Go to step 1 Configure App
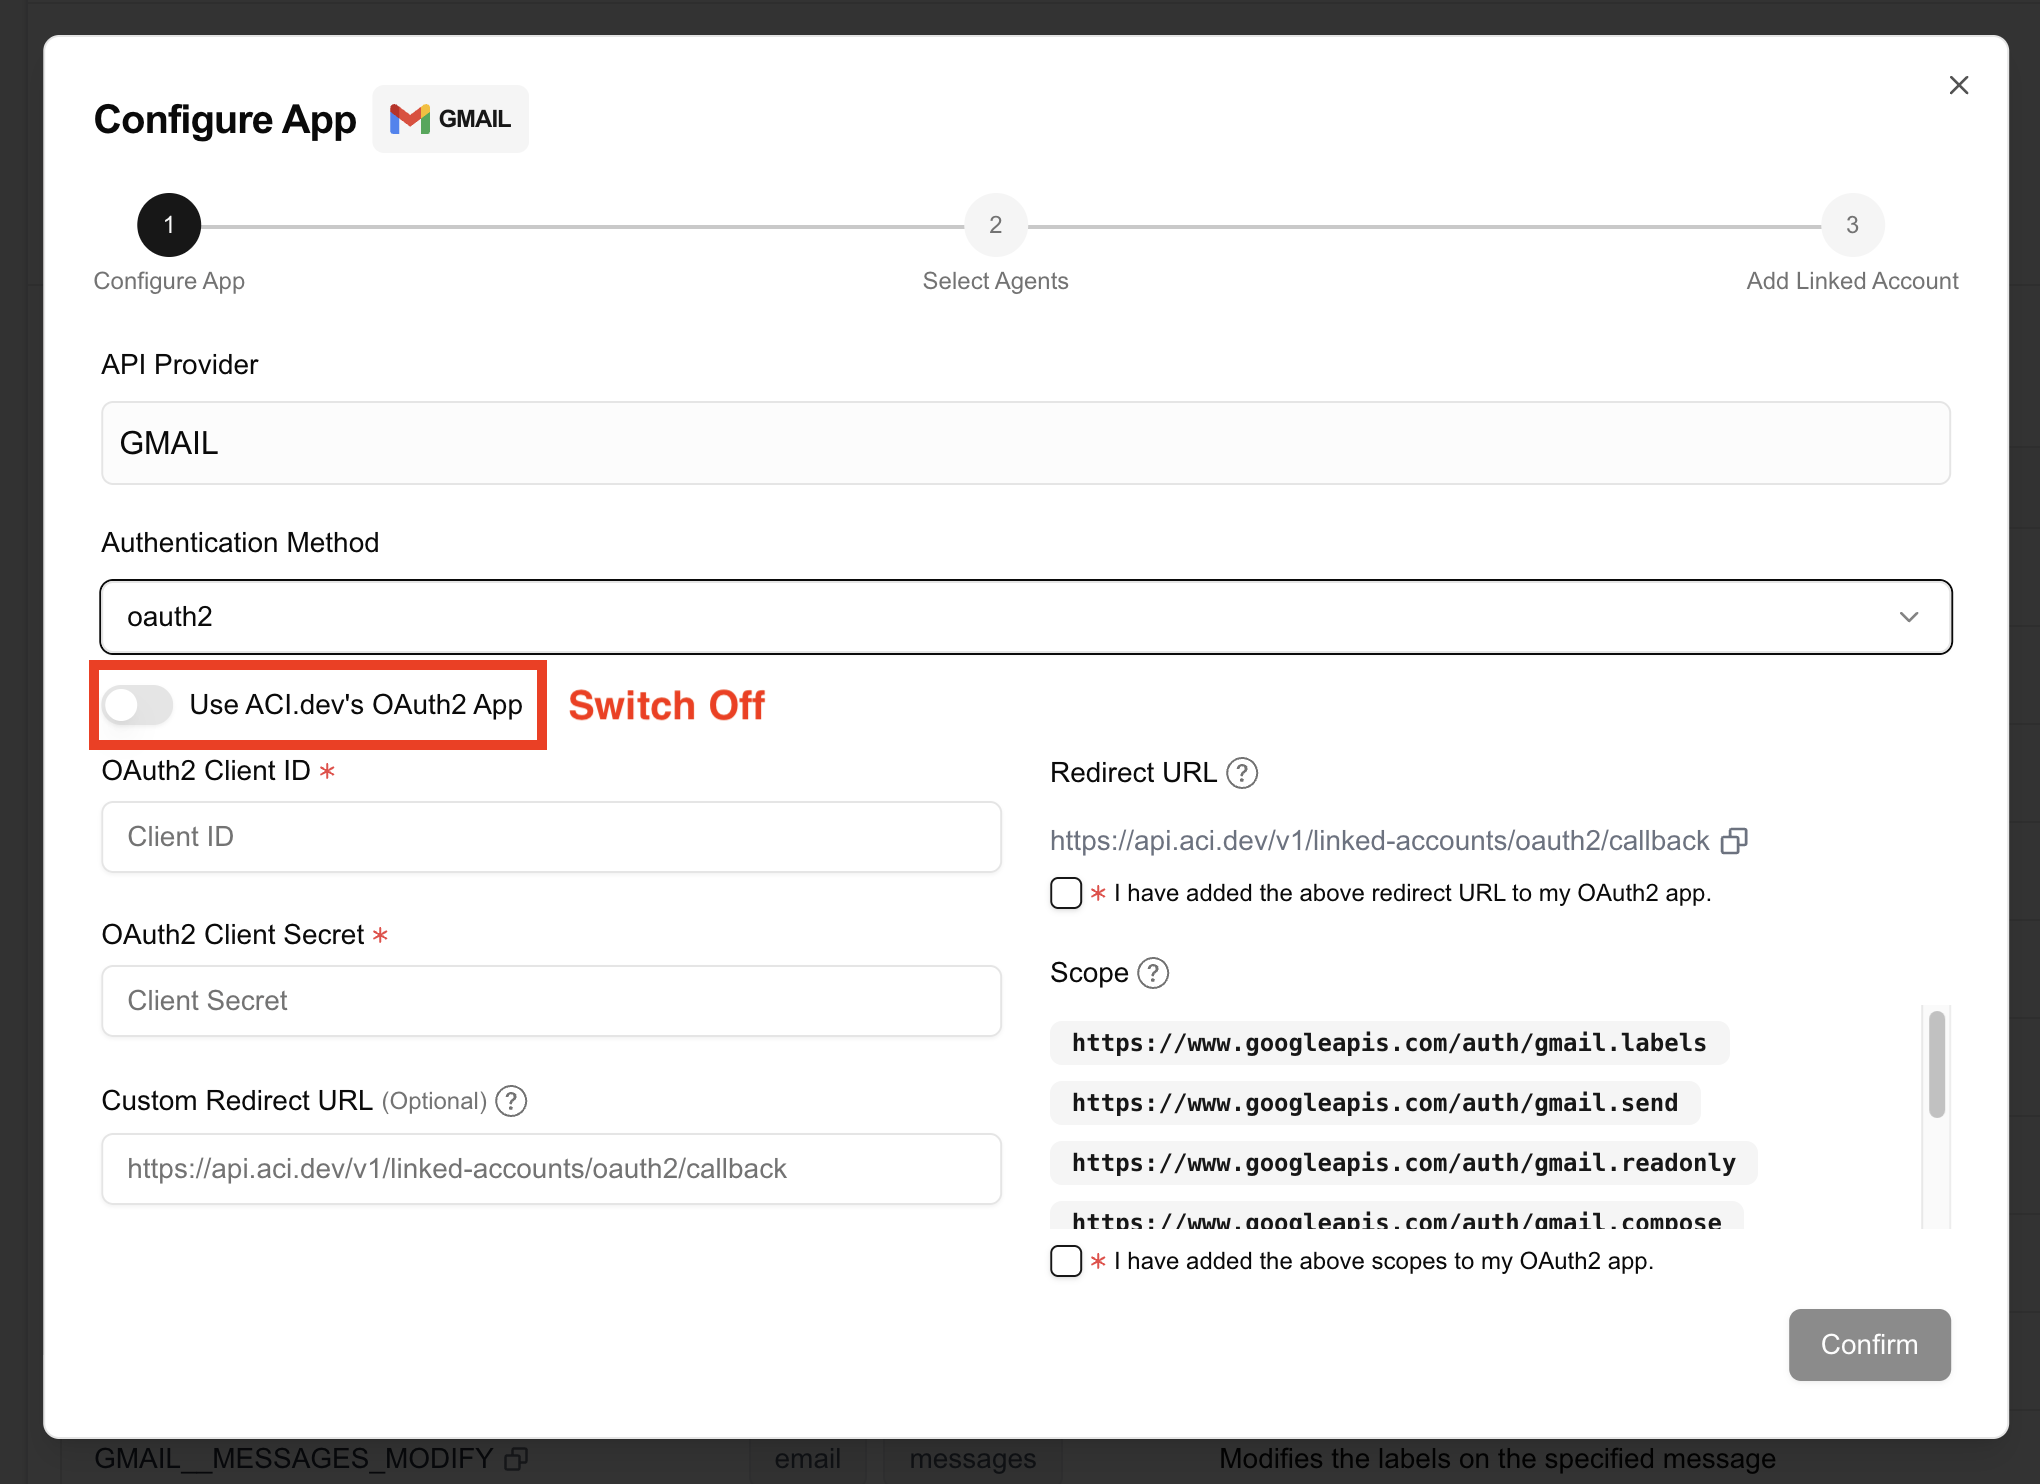Image resolution: width=2040 pixels, height=1484 pixels. [169, 225]
